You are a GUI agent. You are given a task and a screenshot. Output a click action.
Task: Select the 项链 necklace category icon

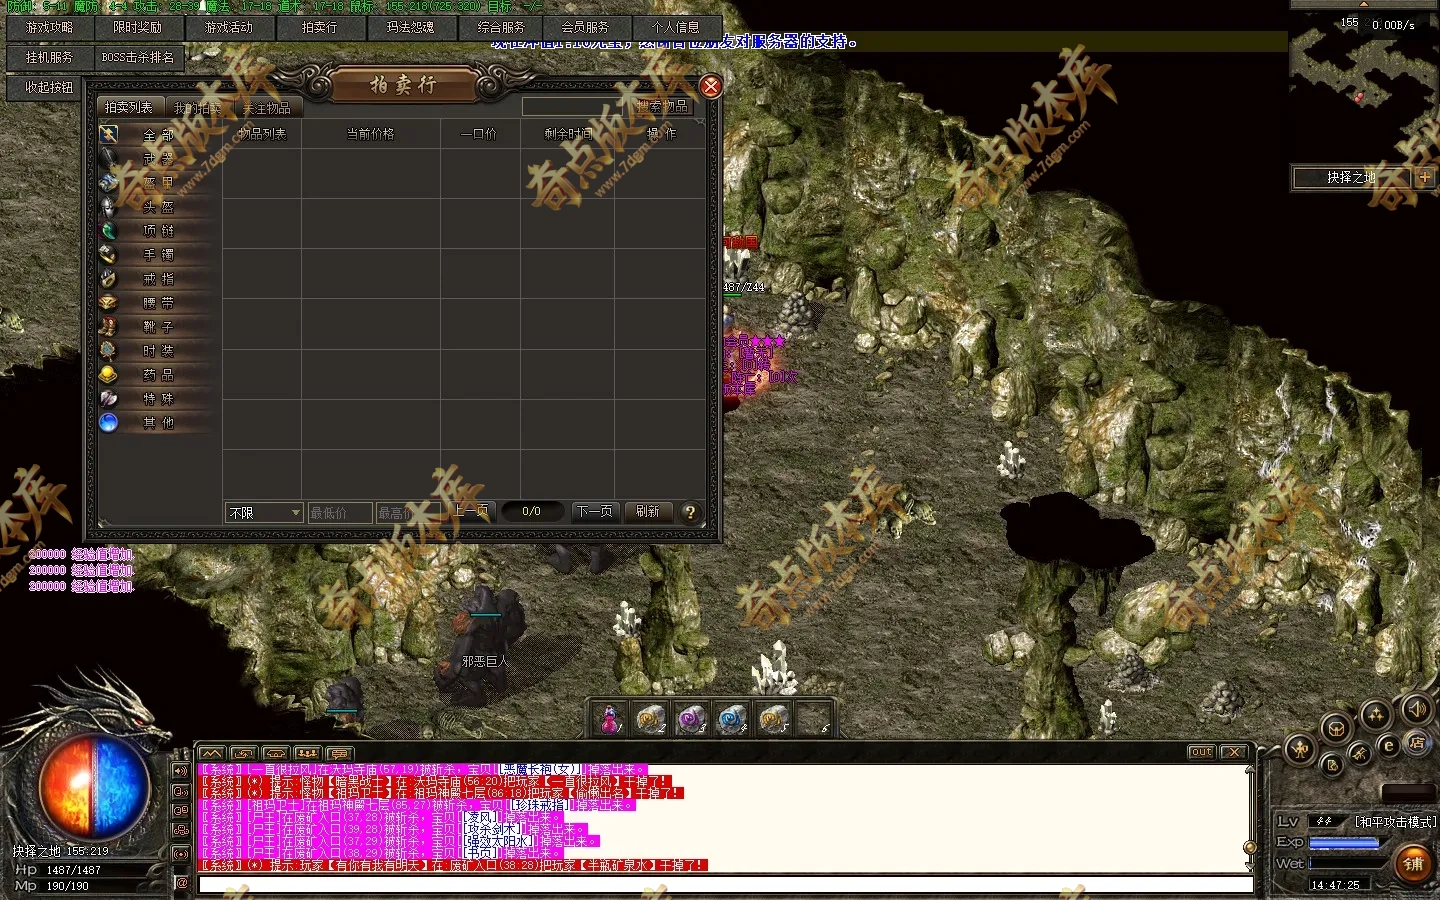(109, 230)
